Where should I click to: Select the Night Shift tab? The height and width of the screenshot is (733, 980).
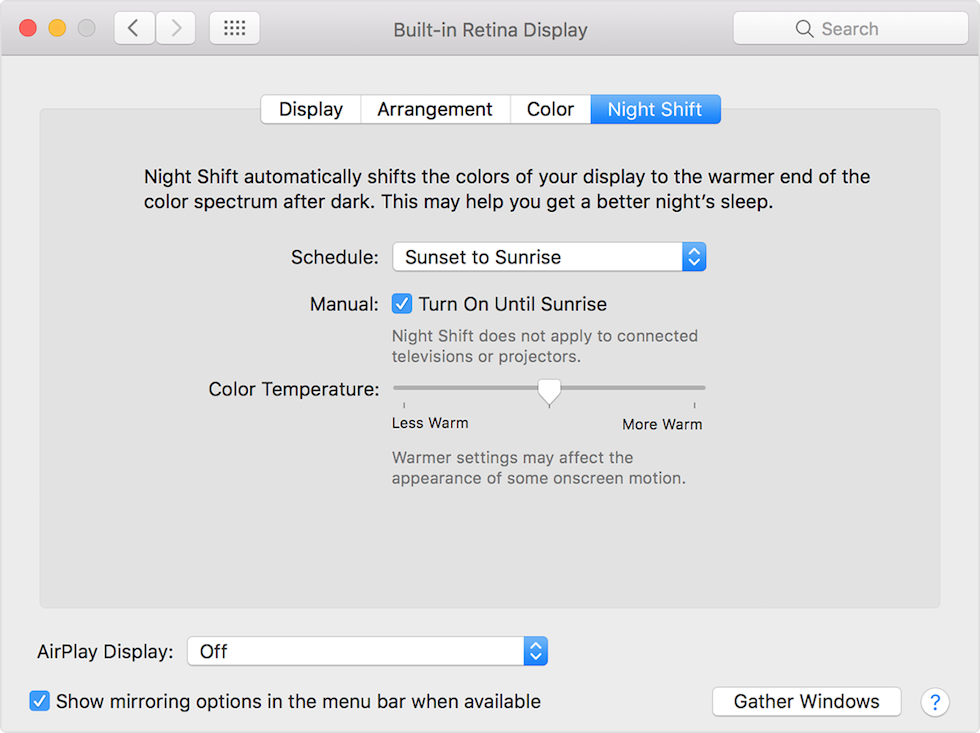655,109
